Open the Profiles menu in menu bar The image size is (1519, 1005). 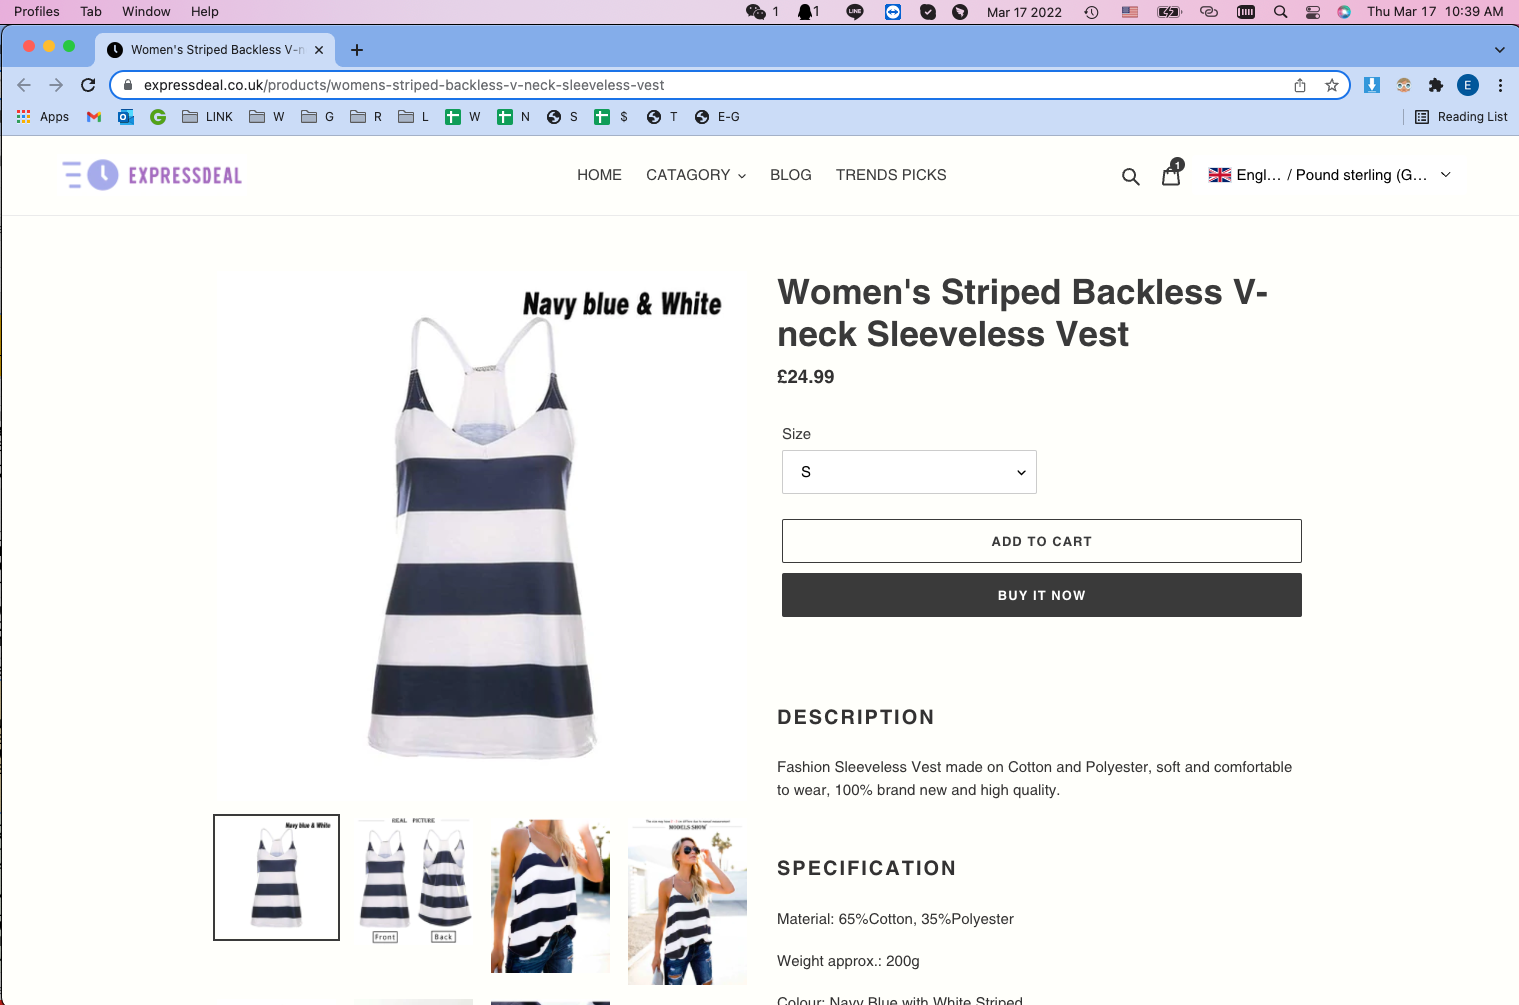pyautogui.click(x=37, y=12)
